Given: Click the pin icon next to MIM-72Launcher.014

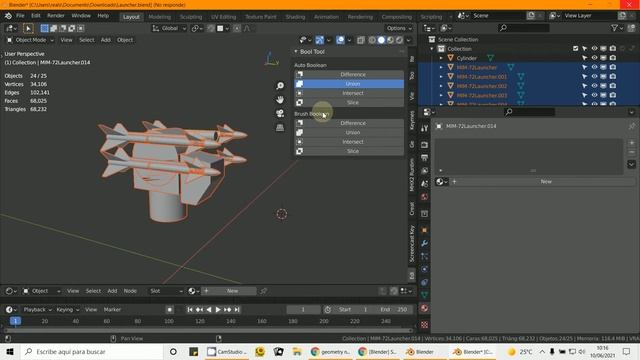Looking at the screenshot, I should pos(631,126).
